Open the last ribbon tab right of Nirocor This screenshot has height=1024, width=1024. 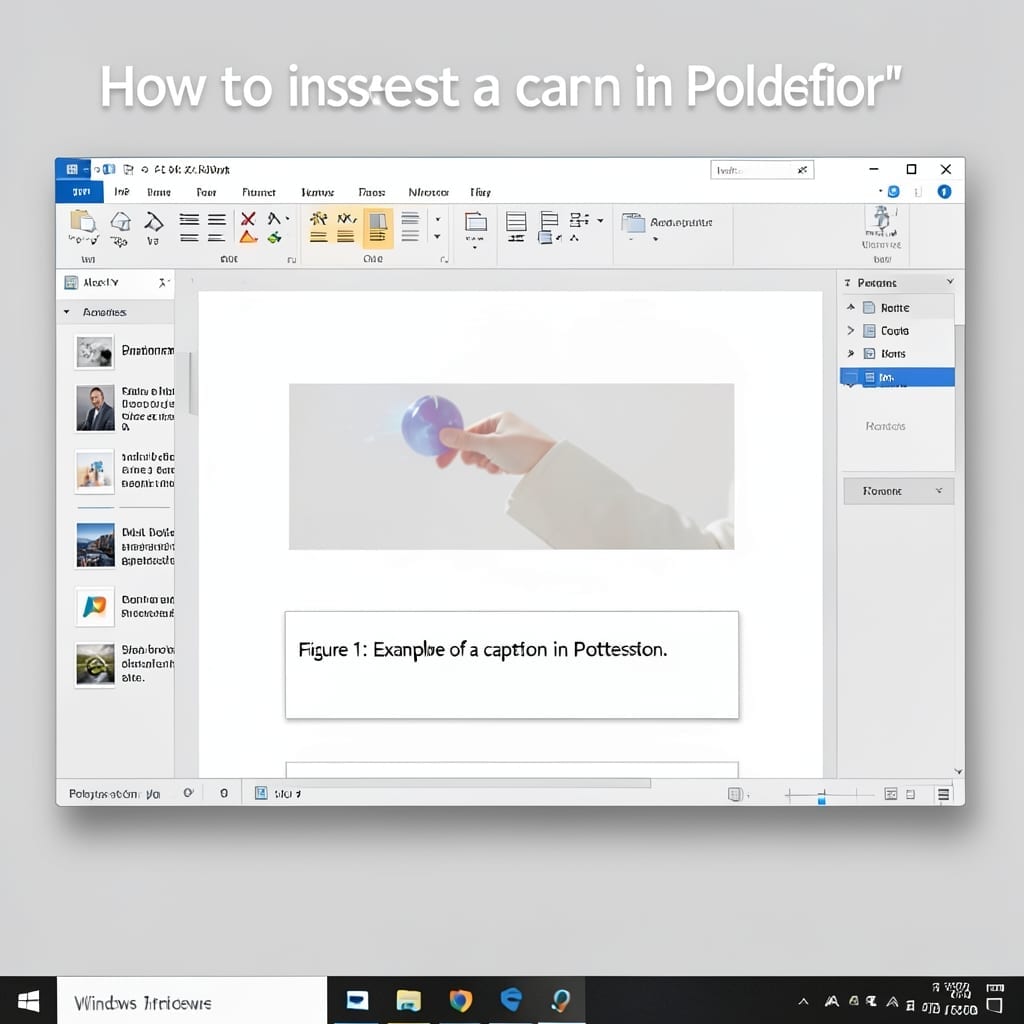(x=480, y=192)
